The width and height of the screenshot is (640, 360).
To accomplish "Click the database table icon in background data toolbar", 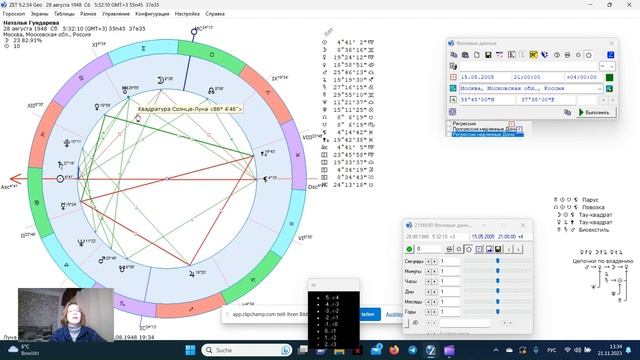I will pos(500,55).
